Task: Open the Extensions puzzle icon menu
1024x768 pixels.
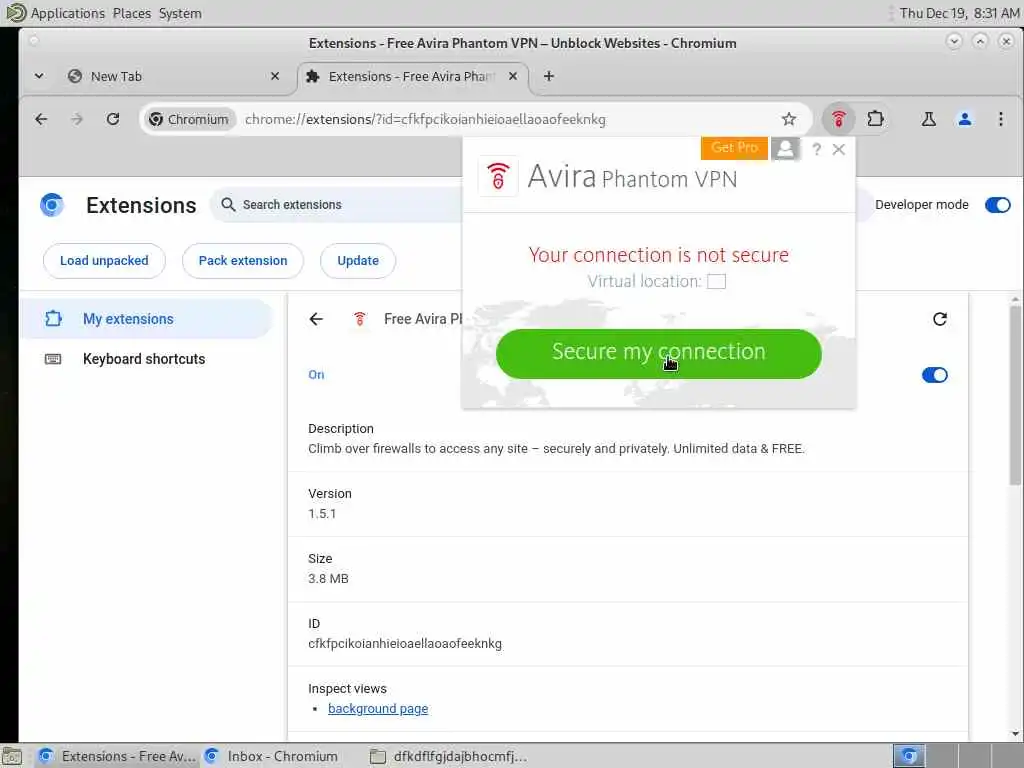Action: [x=875, y=119]
